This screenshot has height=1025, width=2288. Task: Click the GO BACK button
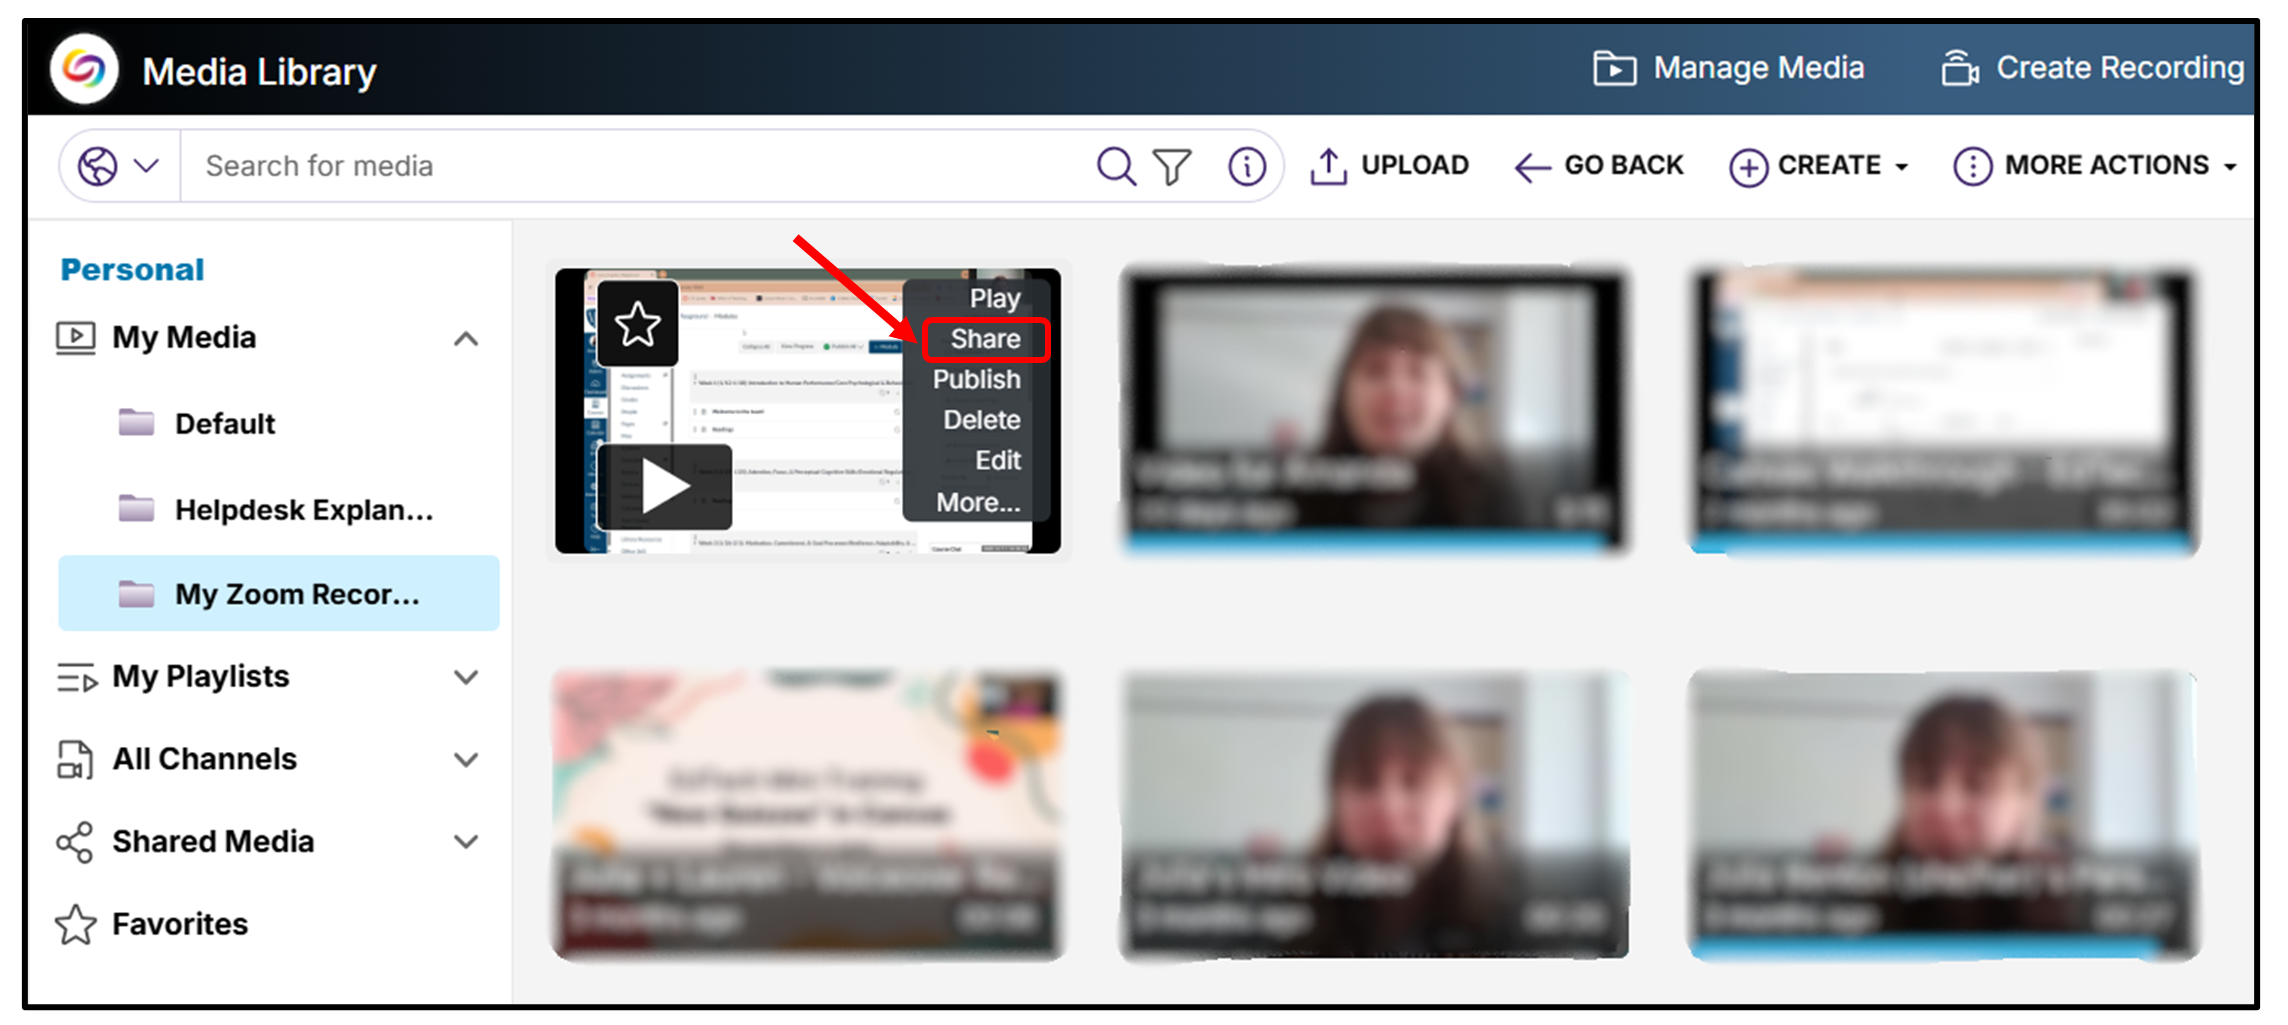point(1599,166)
